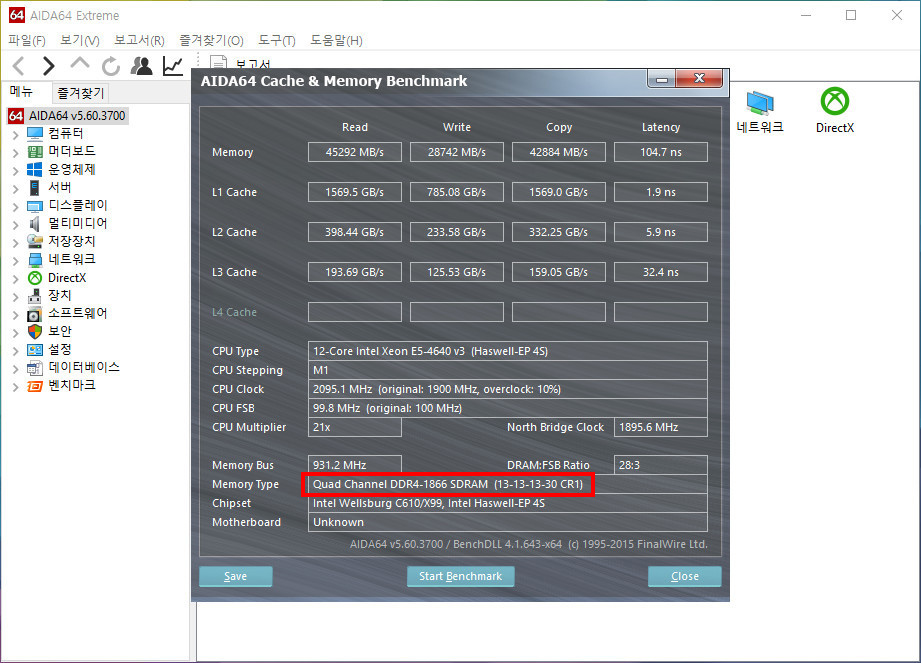921x663 pixels.
Task: Select the 데이터베이스 icon in tree
Action: tap(35, 368)
